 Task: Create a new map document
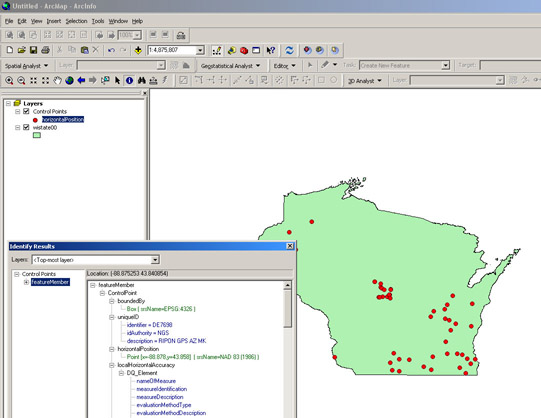10,50
